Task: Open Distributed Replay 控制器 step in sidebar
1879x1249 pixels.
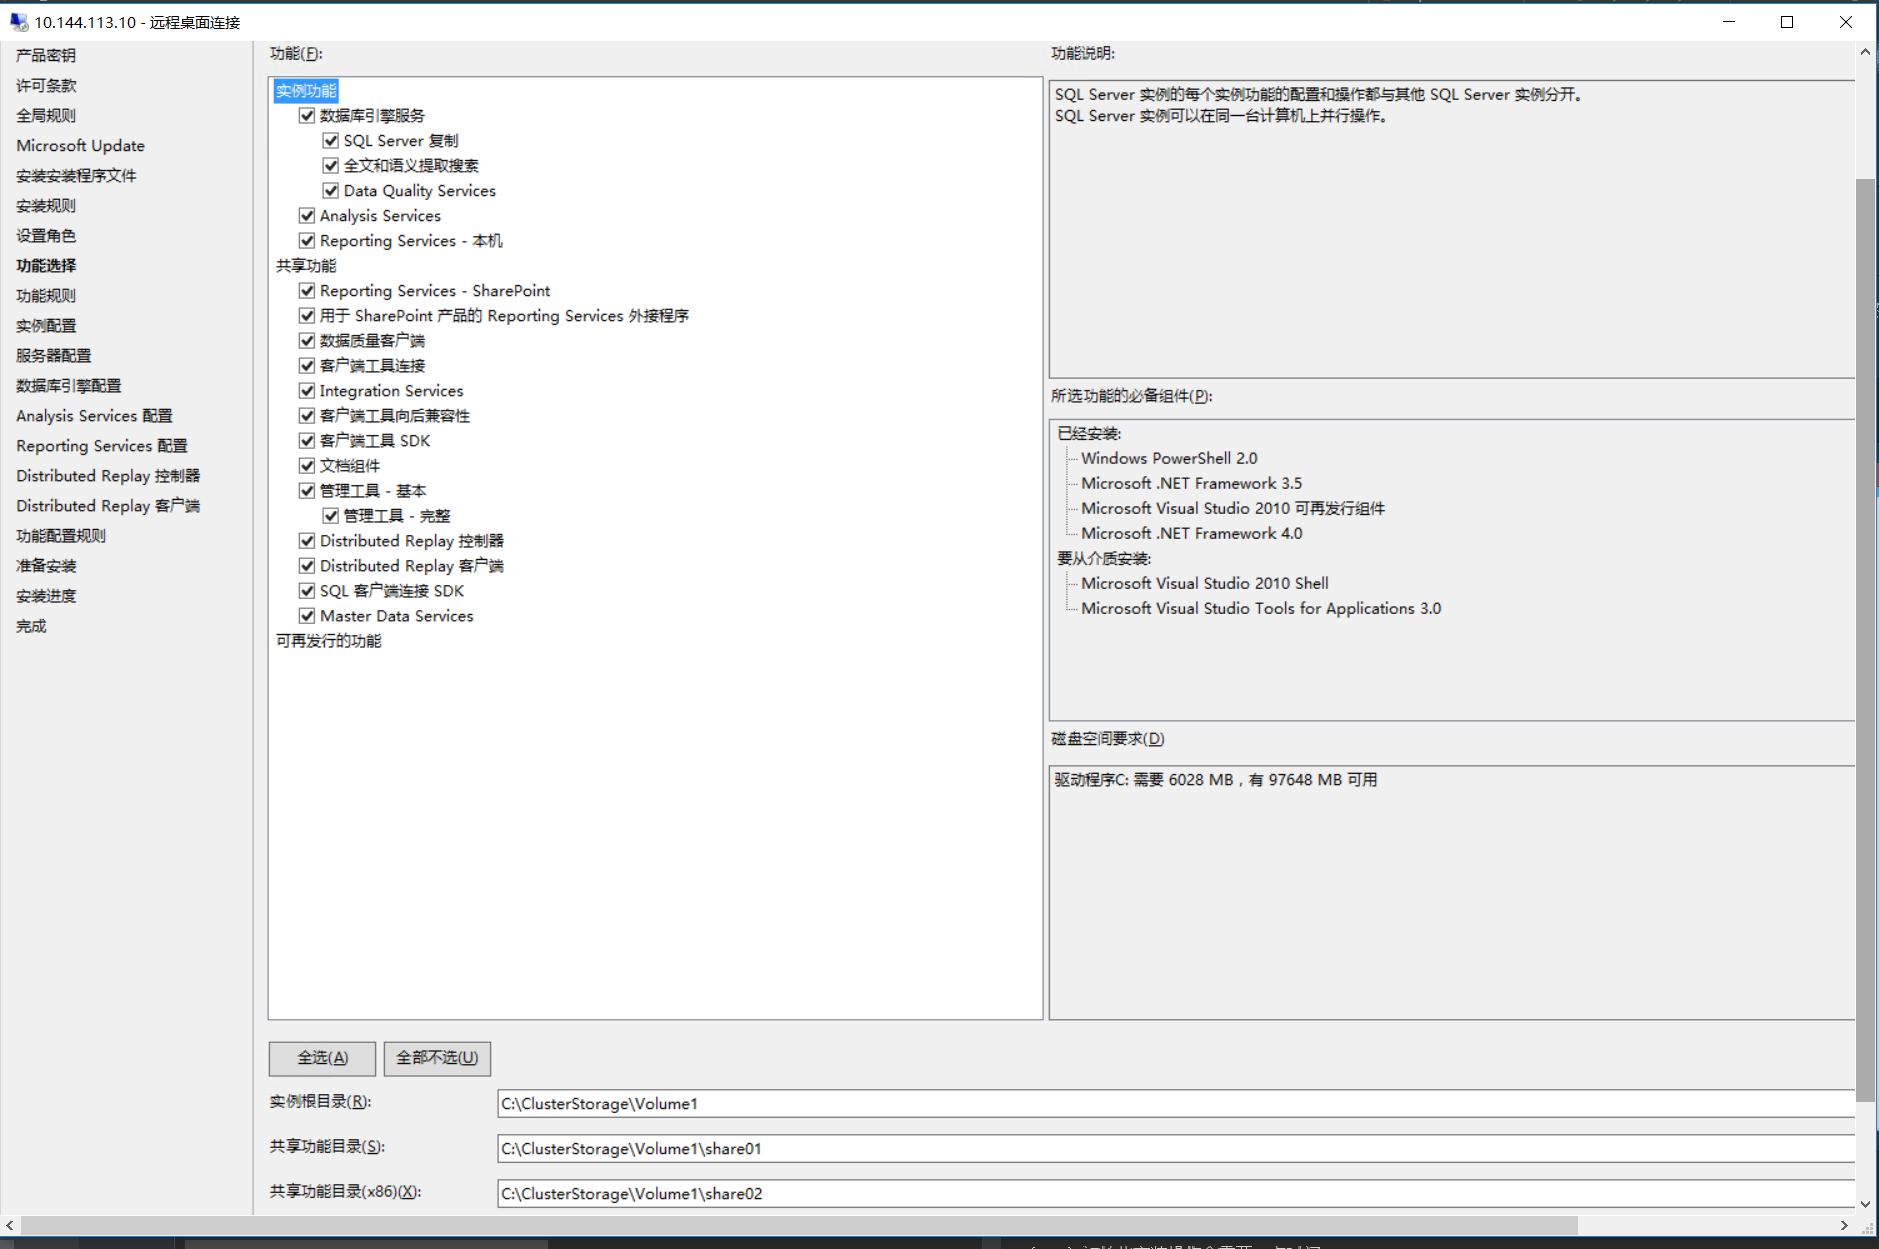Action: [x=108, y=476]
